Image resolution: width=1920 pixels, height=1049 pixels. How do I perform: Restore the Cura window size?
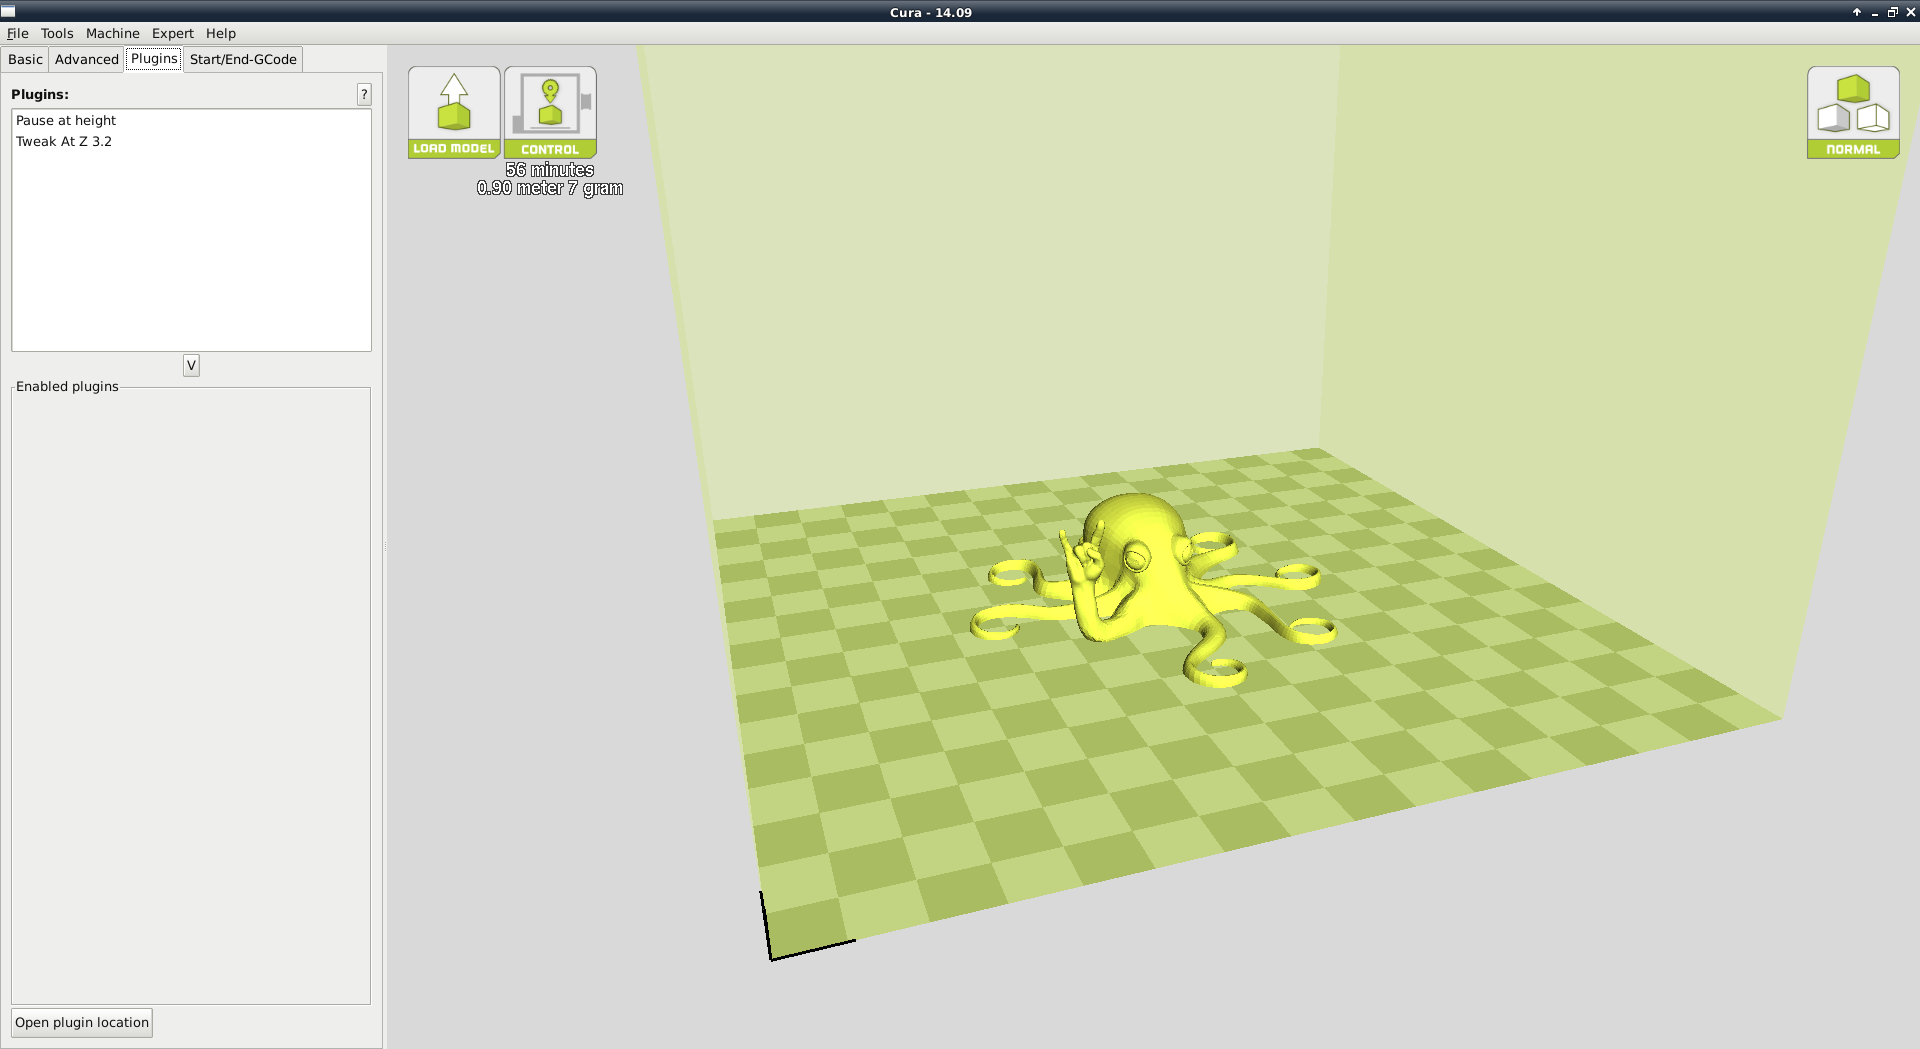[x=1893, y=12]
